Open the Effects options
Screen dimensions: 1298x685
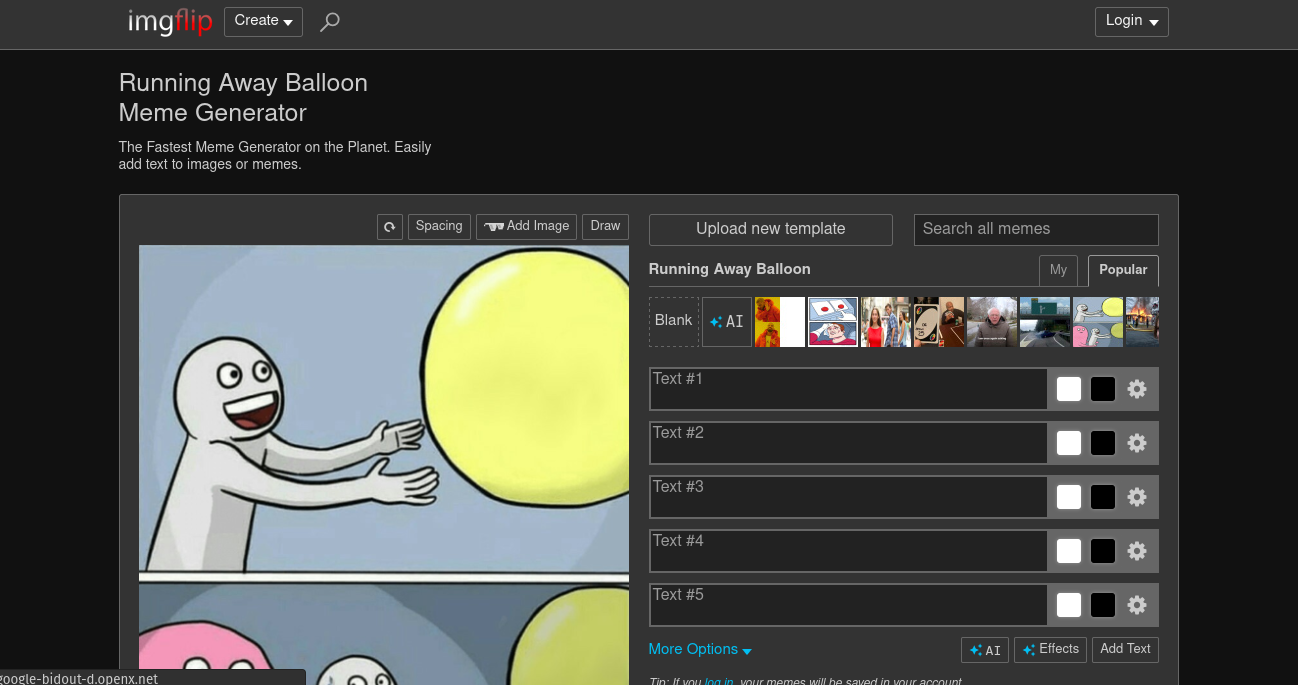tap(1050, 649)
